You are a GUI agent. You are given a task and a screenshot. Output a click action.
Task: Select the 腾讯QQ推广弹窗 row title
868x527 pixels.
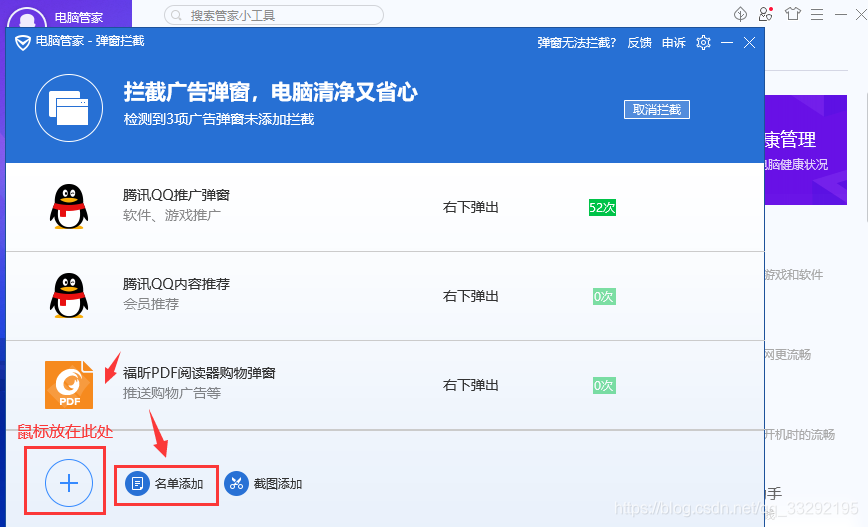click(x=176, y=195)
